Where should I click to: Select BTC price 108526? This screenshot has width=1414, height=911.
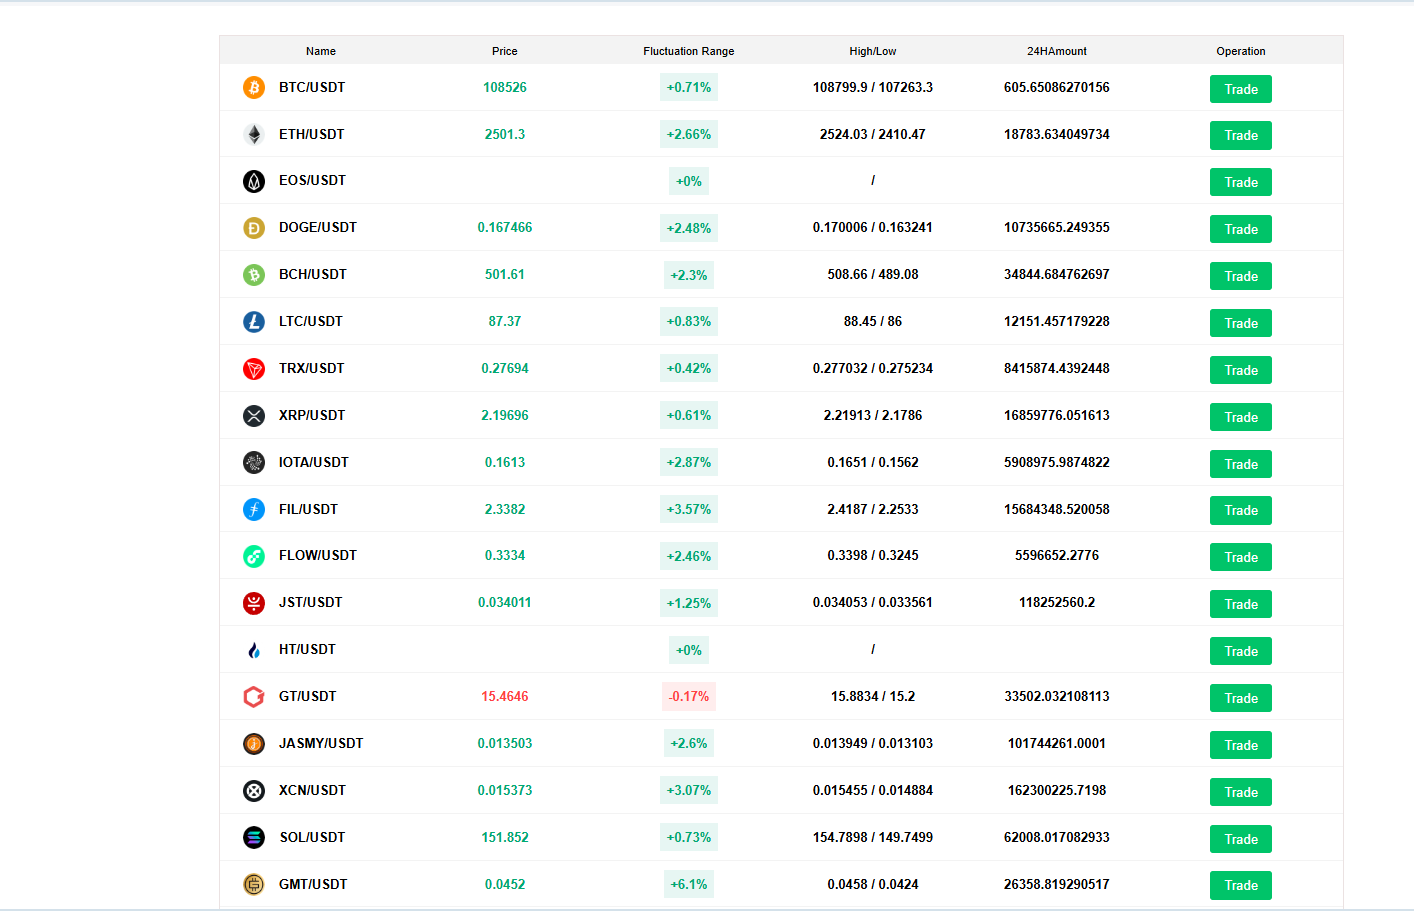coord(505,87)
